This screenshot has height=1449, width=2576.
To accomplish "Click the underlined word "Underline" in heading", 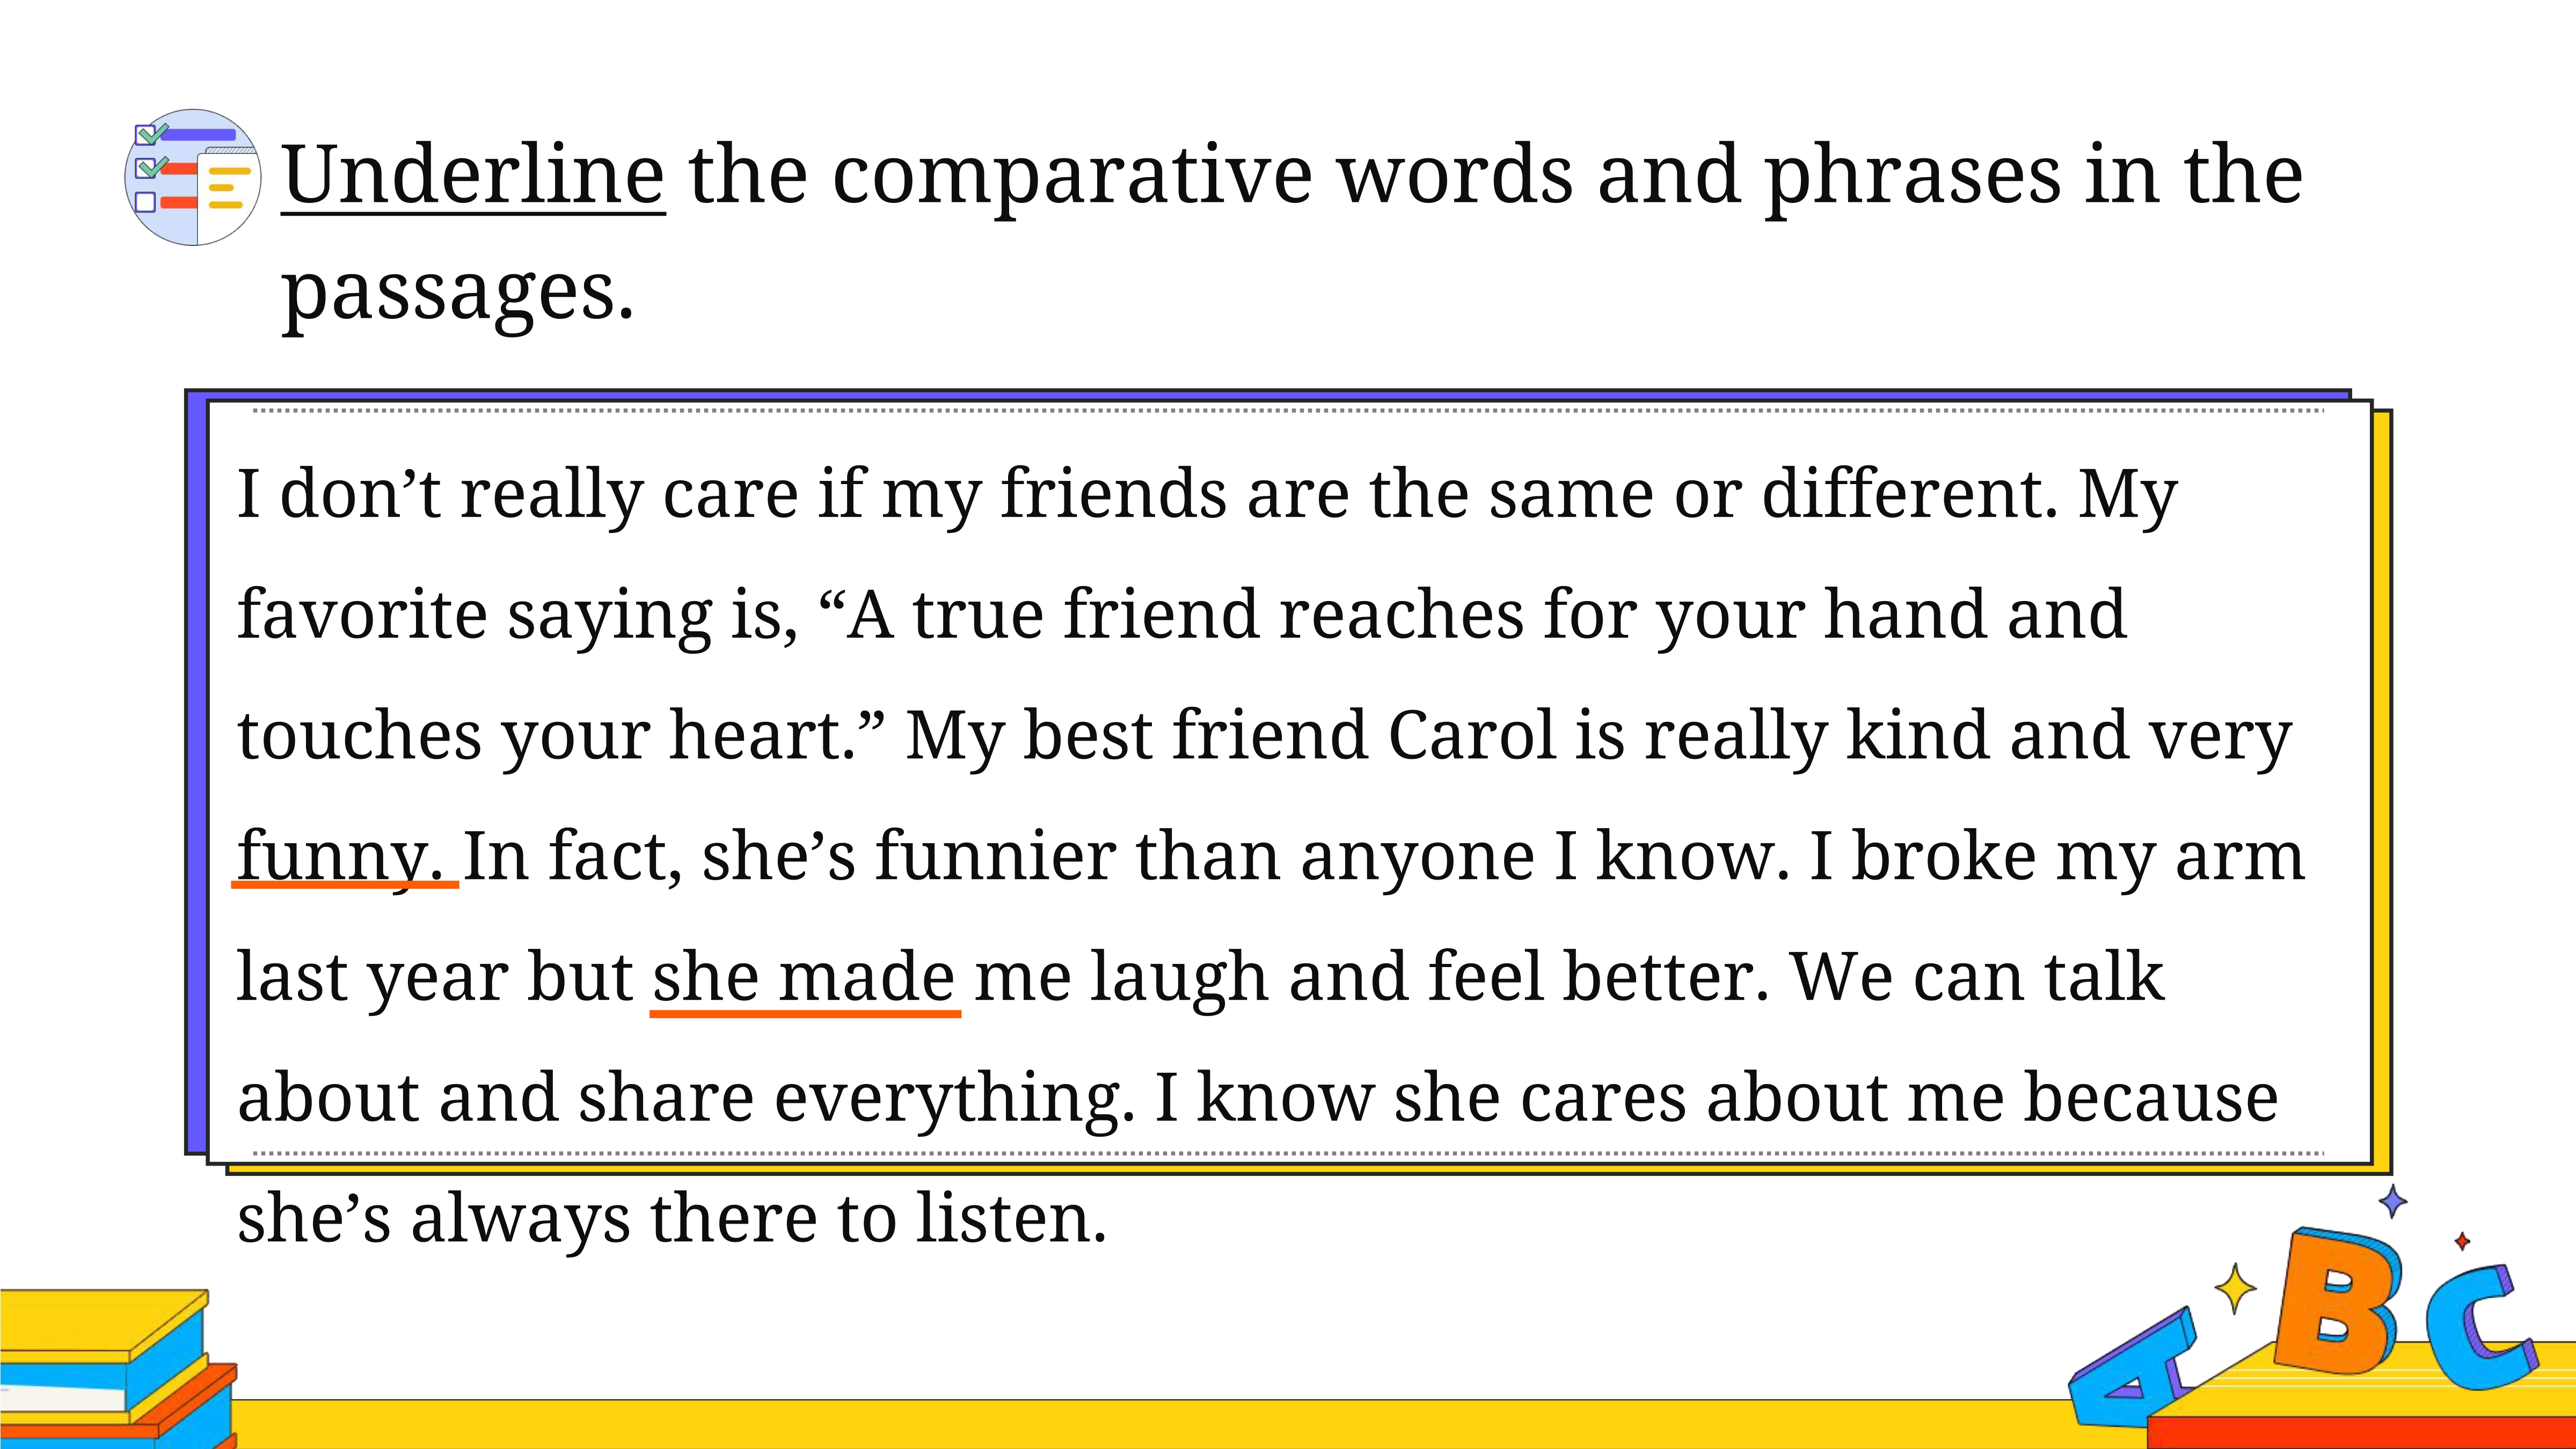I will [473, 175].
